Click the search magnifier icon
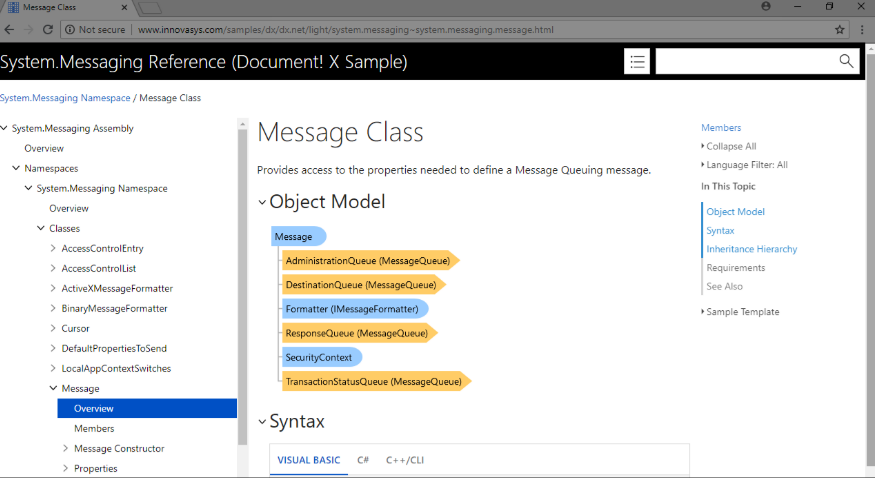This screenshot has height=478, width=875. point(846,61)
